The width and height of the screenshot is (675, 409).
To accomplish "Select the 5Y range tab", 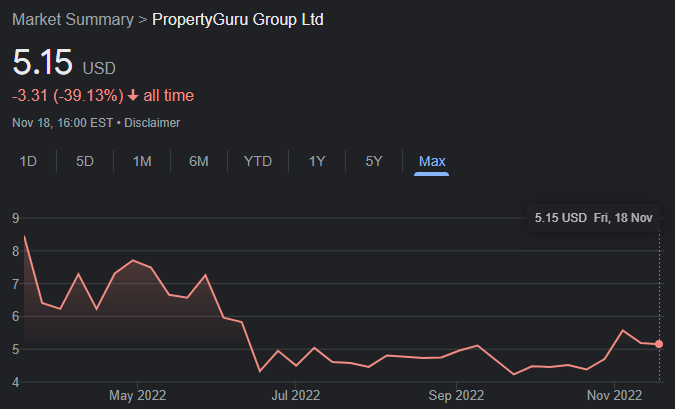I will (374, 161).
